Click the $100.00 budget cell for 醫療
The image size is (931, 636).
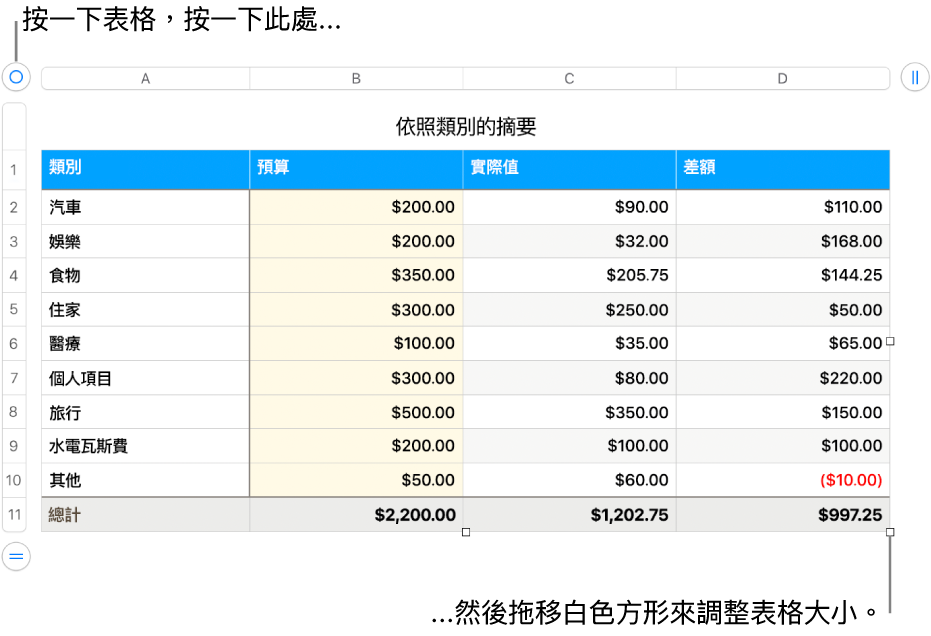(x=356, y=343)
